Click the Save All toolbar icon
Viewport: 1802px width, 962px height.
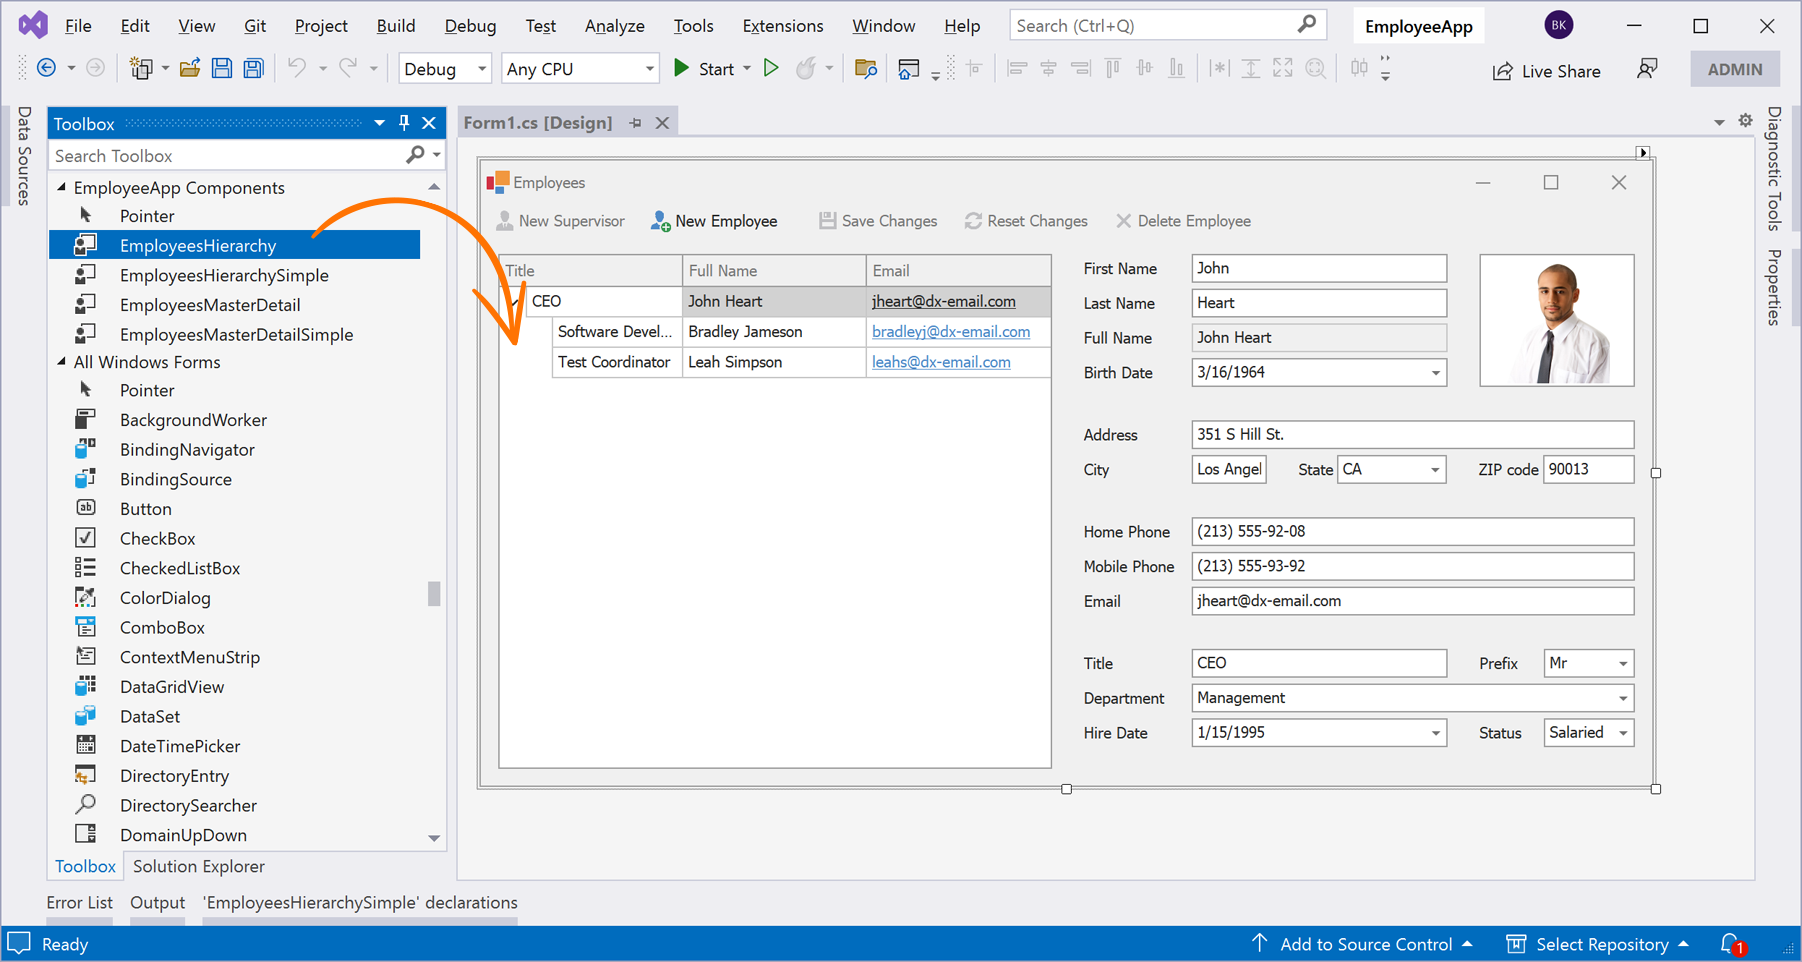254,69
